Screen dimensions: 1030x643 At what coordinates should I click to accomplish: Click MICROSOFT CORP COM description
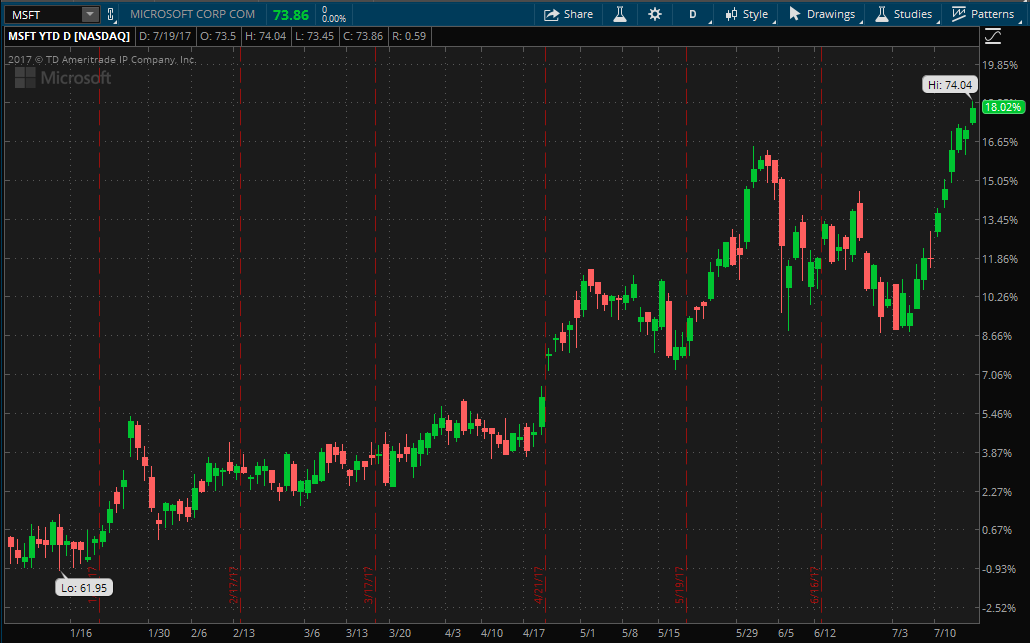click(x=192, y=14)
